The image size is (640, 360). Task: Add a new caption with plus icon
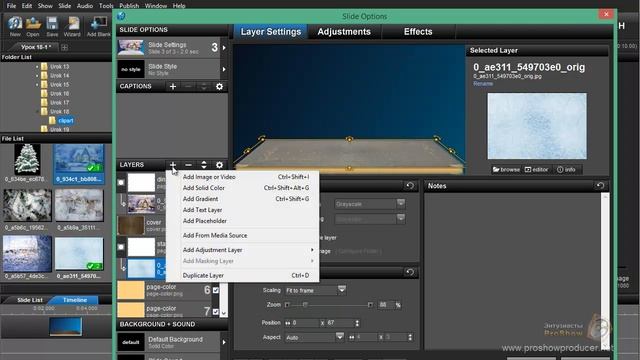[173, 87]
